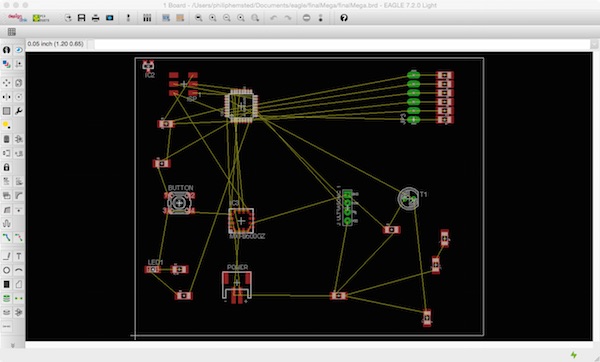Click the Stop command icon
Screen dimensions: 600x362
306,18
